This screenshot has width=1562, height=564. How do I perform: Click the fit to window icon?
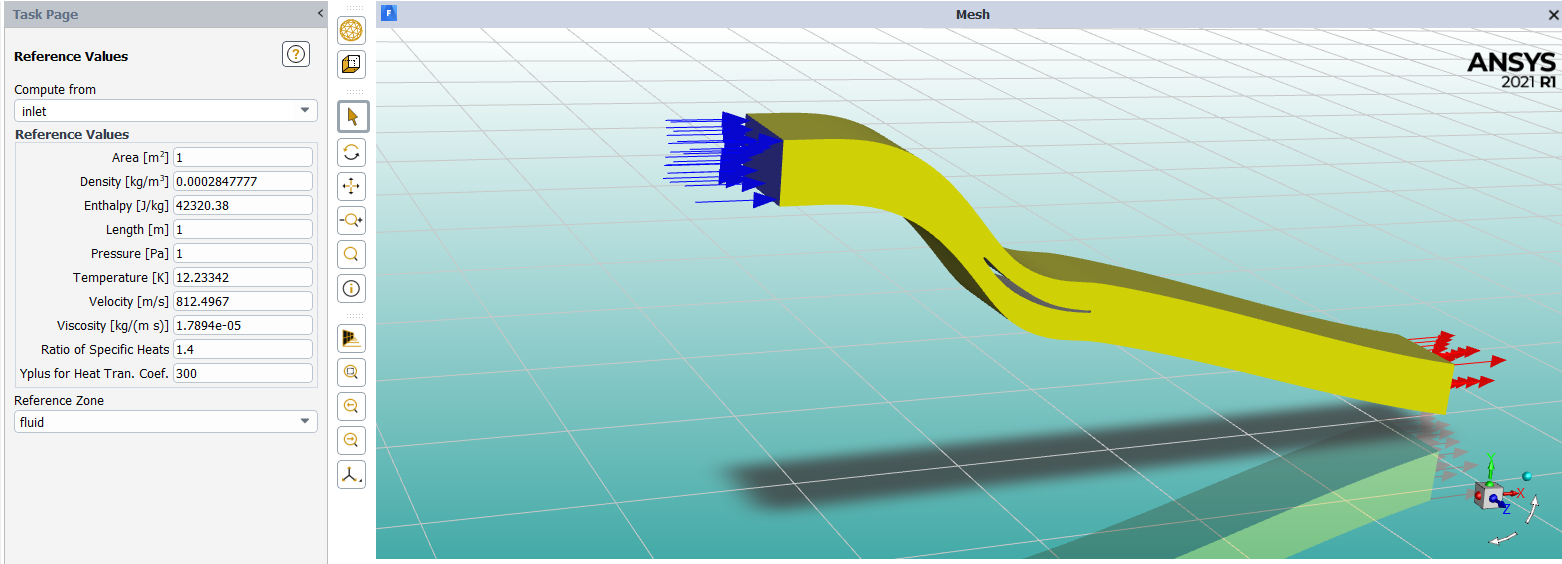[351, 372]
